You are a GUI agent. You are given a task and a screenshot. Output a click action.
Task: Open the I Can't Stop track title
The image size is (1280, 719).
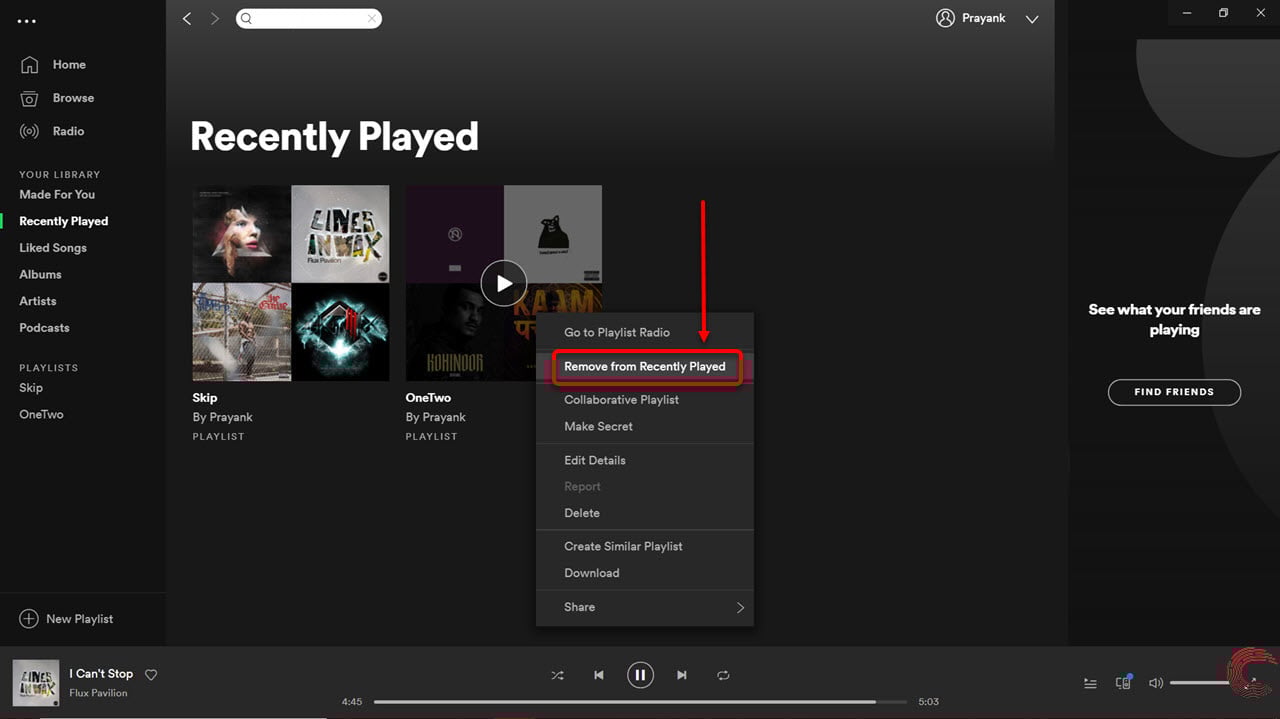click(x=101, y=674)
